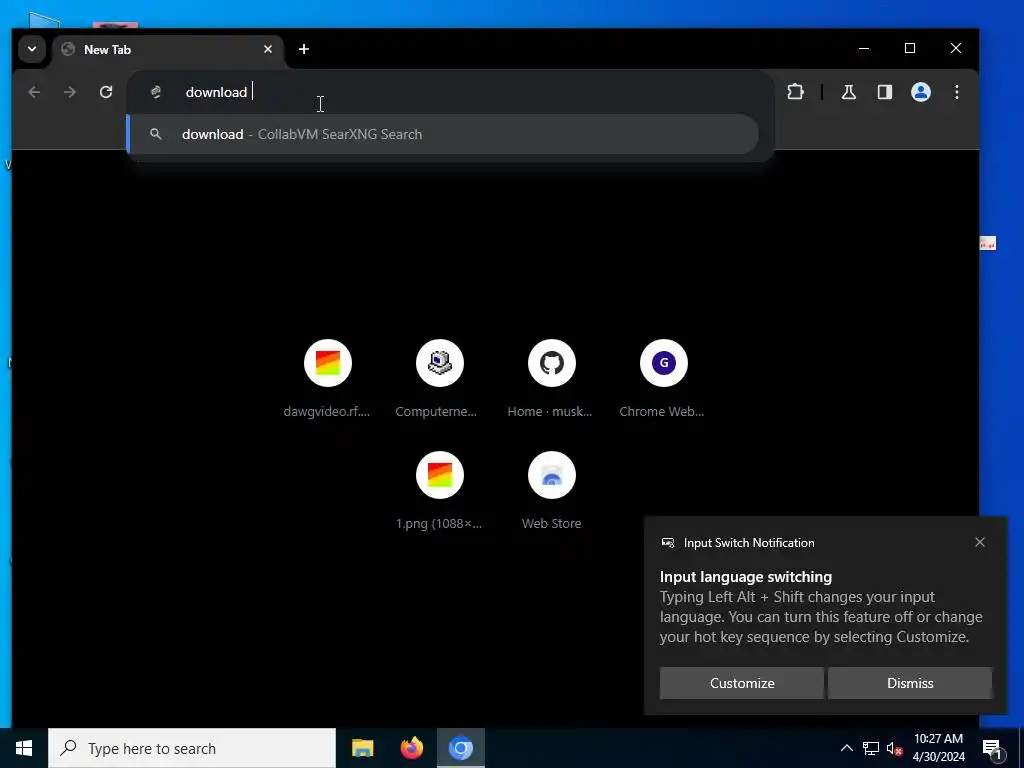
Task: Open the 1.png (1088×... shortcut
Action: pos(440,491)
